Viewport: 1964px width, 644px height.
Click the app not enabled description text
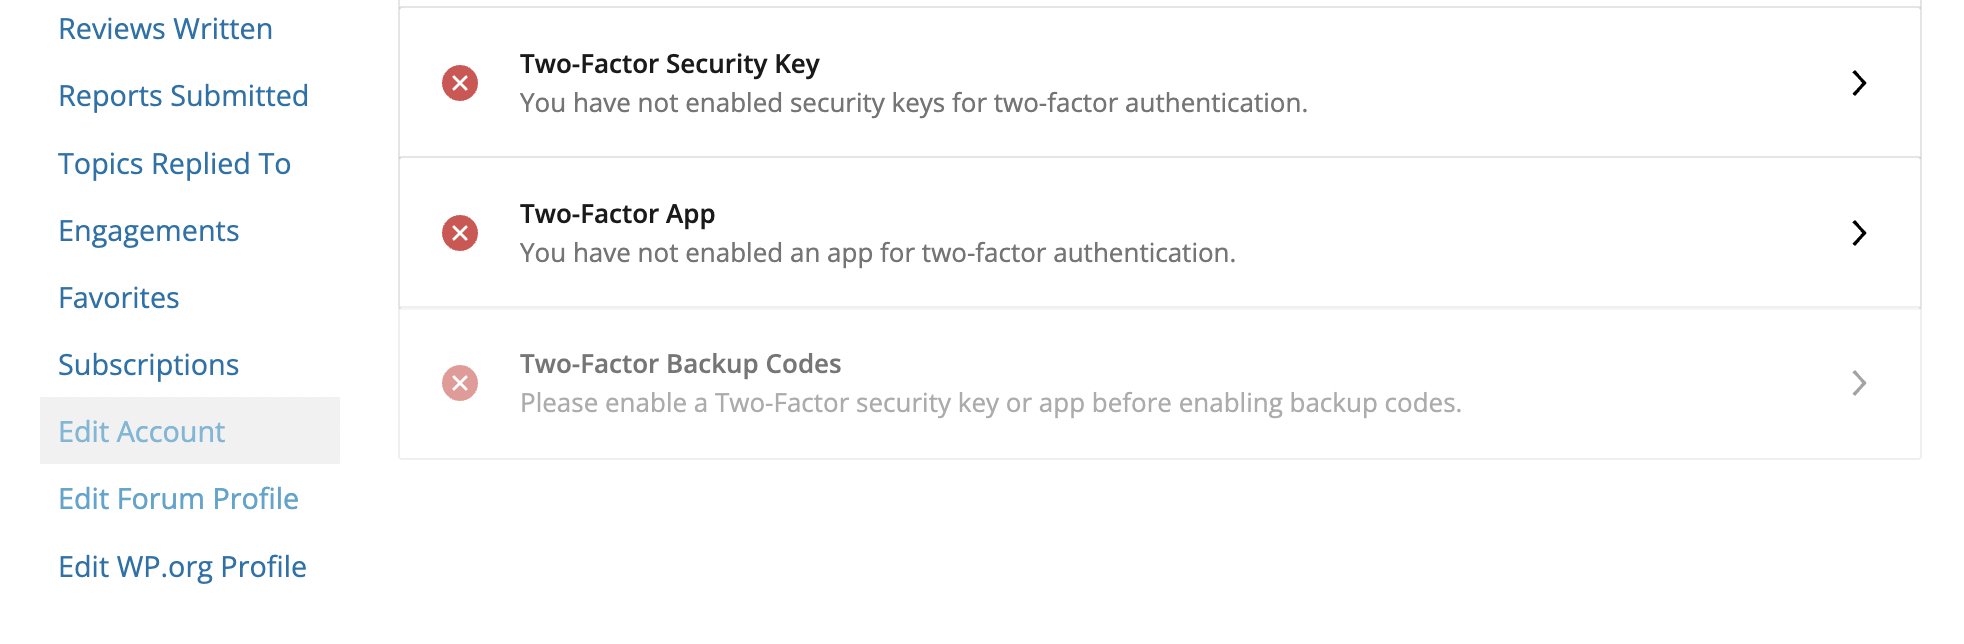877,253
